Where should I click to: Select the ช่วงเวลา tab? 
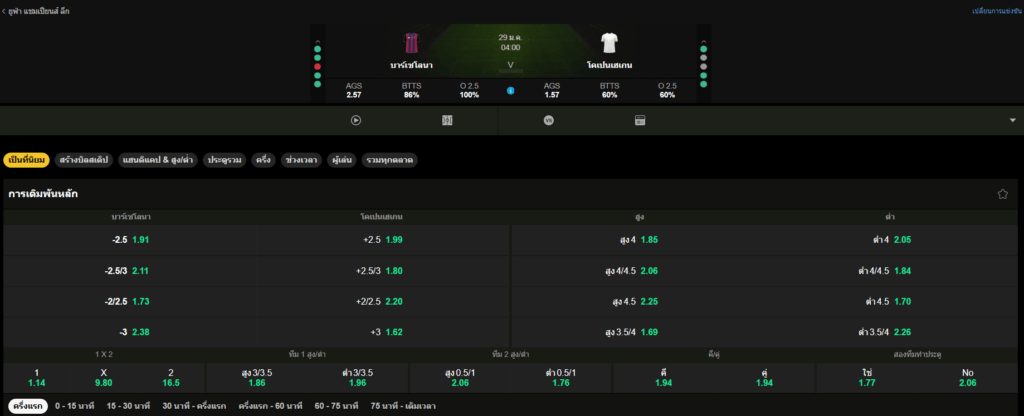pyautogui.click(x=302, y=159)
